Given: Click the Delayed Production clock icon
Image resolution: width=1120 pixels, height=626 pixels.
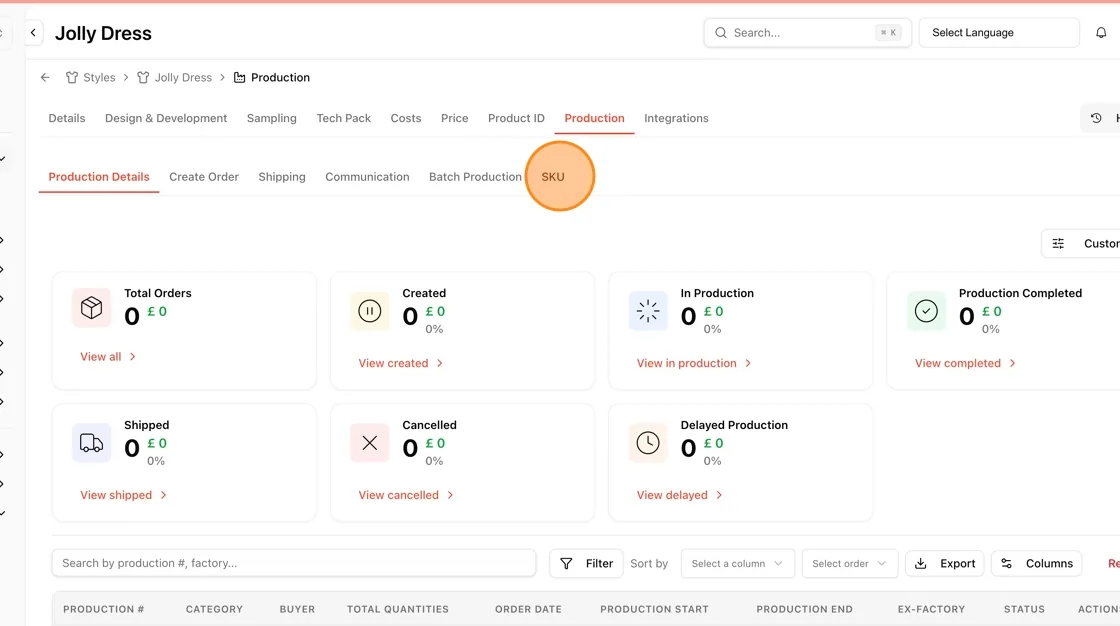Looking at the screenshot, I should click(x=648, y=443).
